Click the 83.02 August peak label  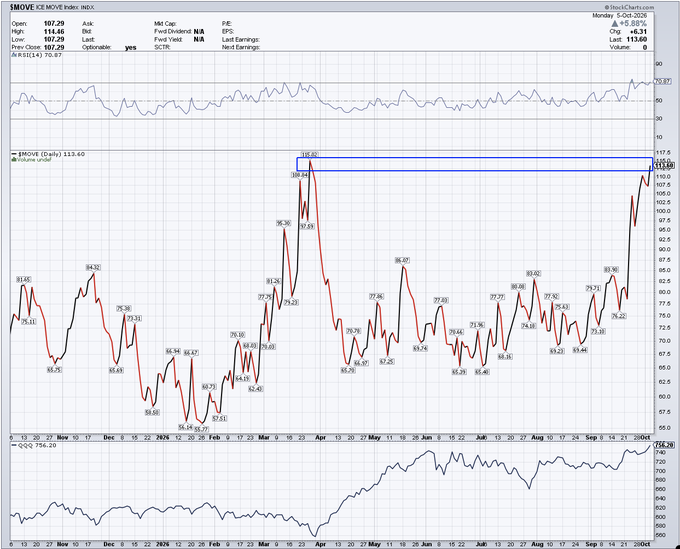coord(533,274)
